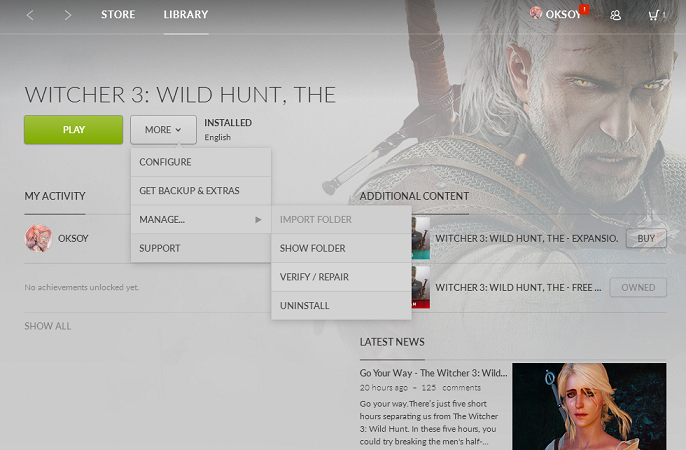Click the red notification badge
This screenshot has height=450, width=686.
pos(584,9)
